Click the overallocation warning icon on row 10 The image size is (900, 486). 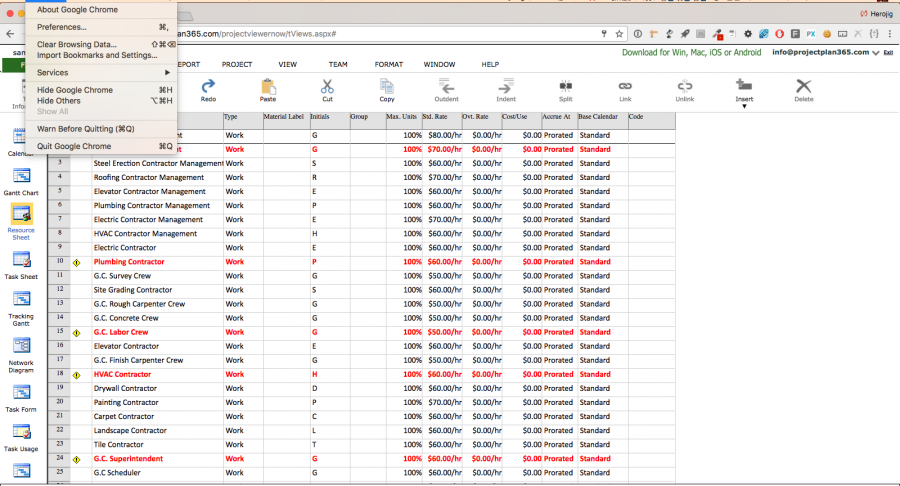[76, 263]
